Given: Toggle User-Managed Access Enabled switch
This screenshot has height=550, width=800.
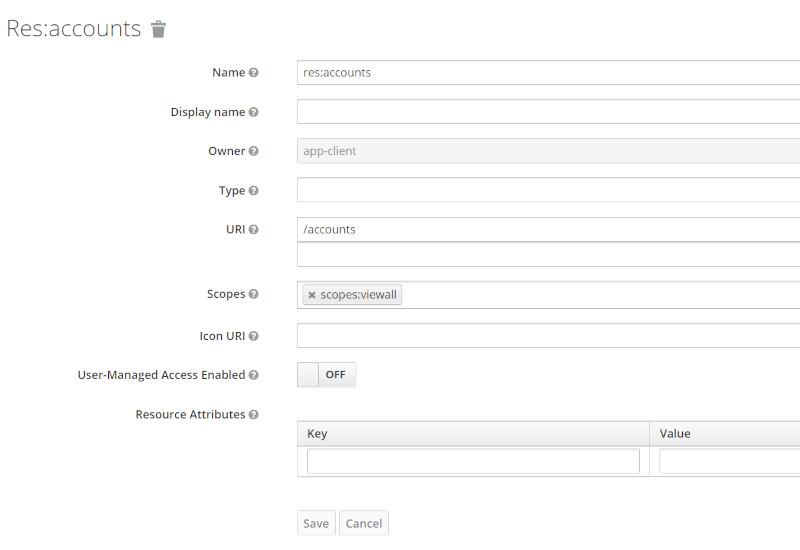Looking at the screenshot, I should [327, 375].
